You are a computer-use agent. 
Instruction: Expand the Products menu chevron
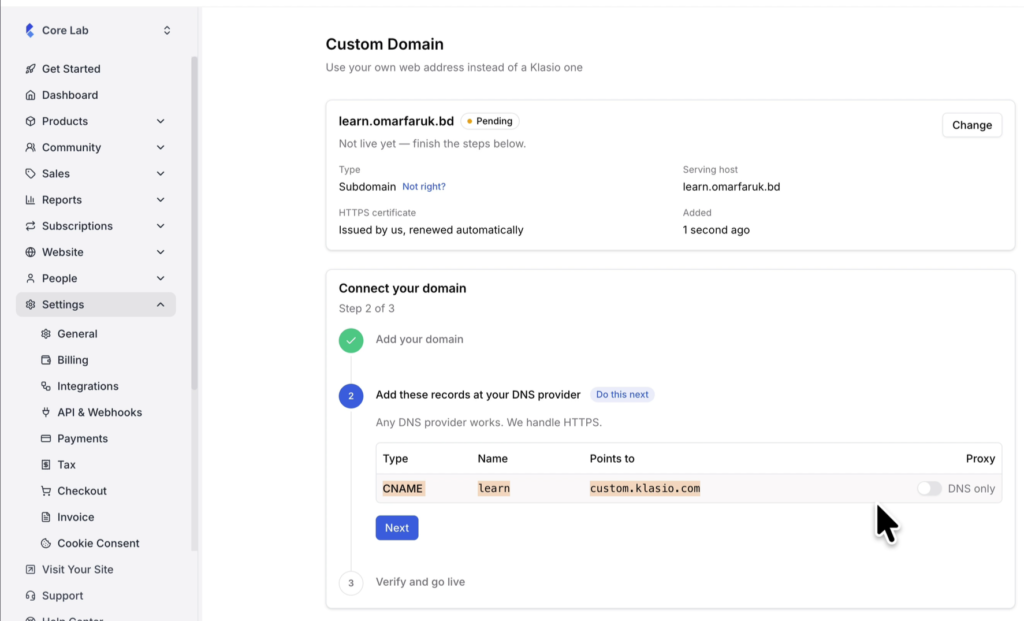click(x=161, y=121)
